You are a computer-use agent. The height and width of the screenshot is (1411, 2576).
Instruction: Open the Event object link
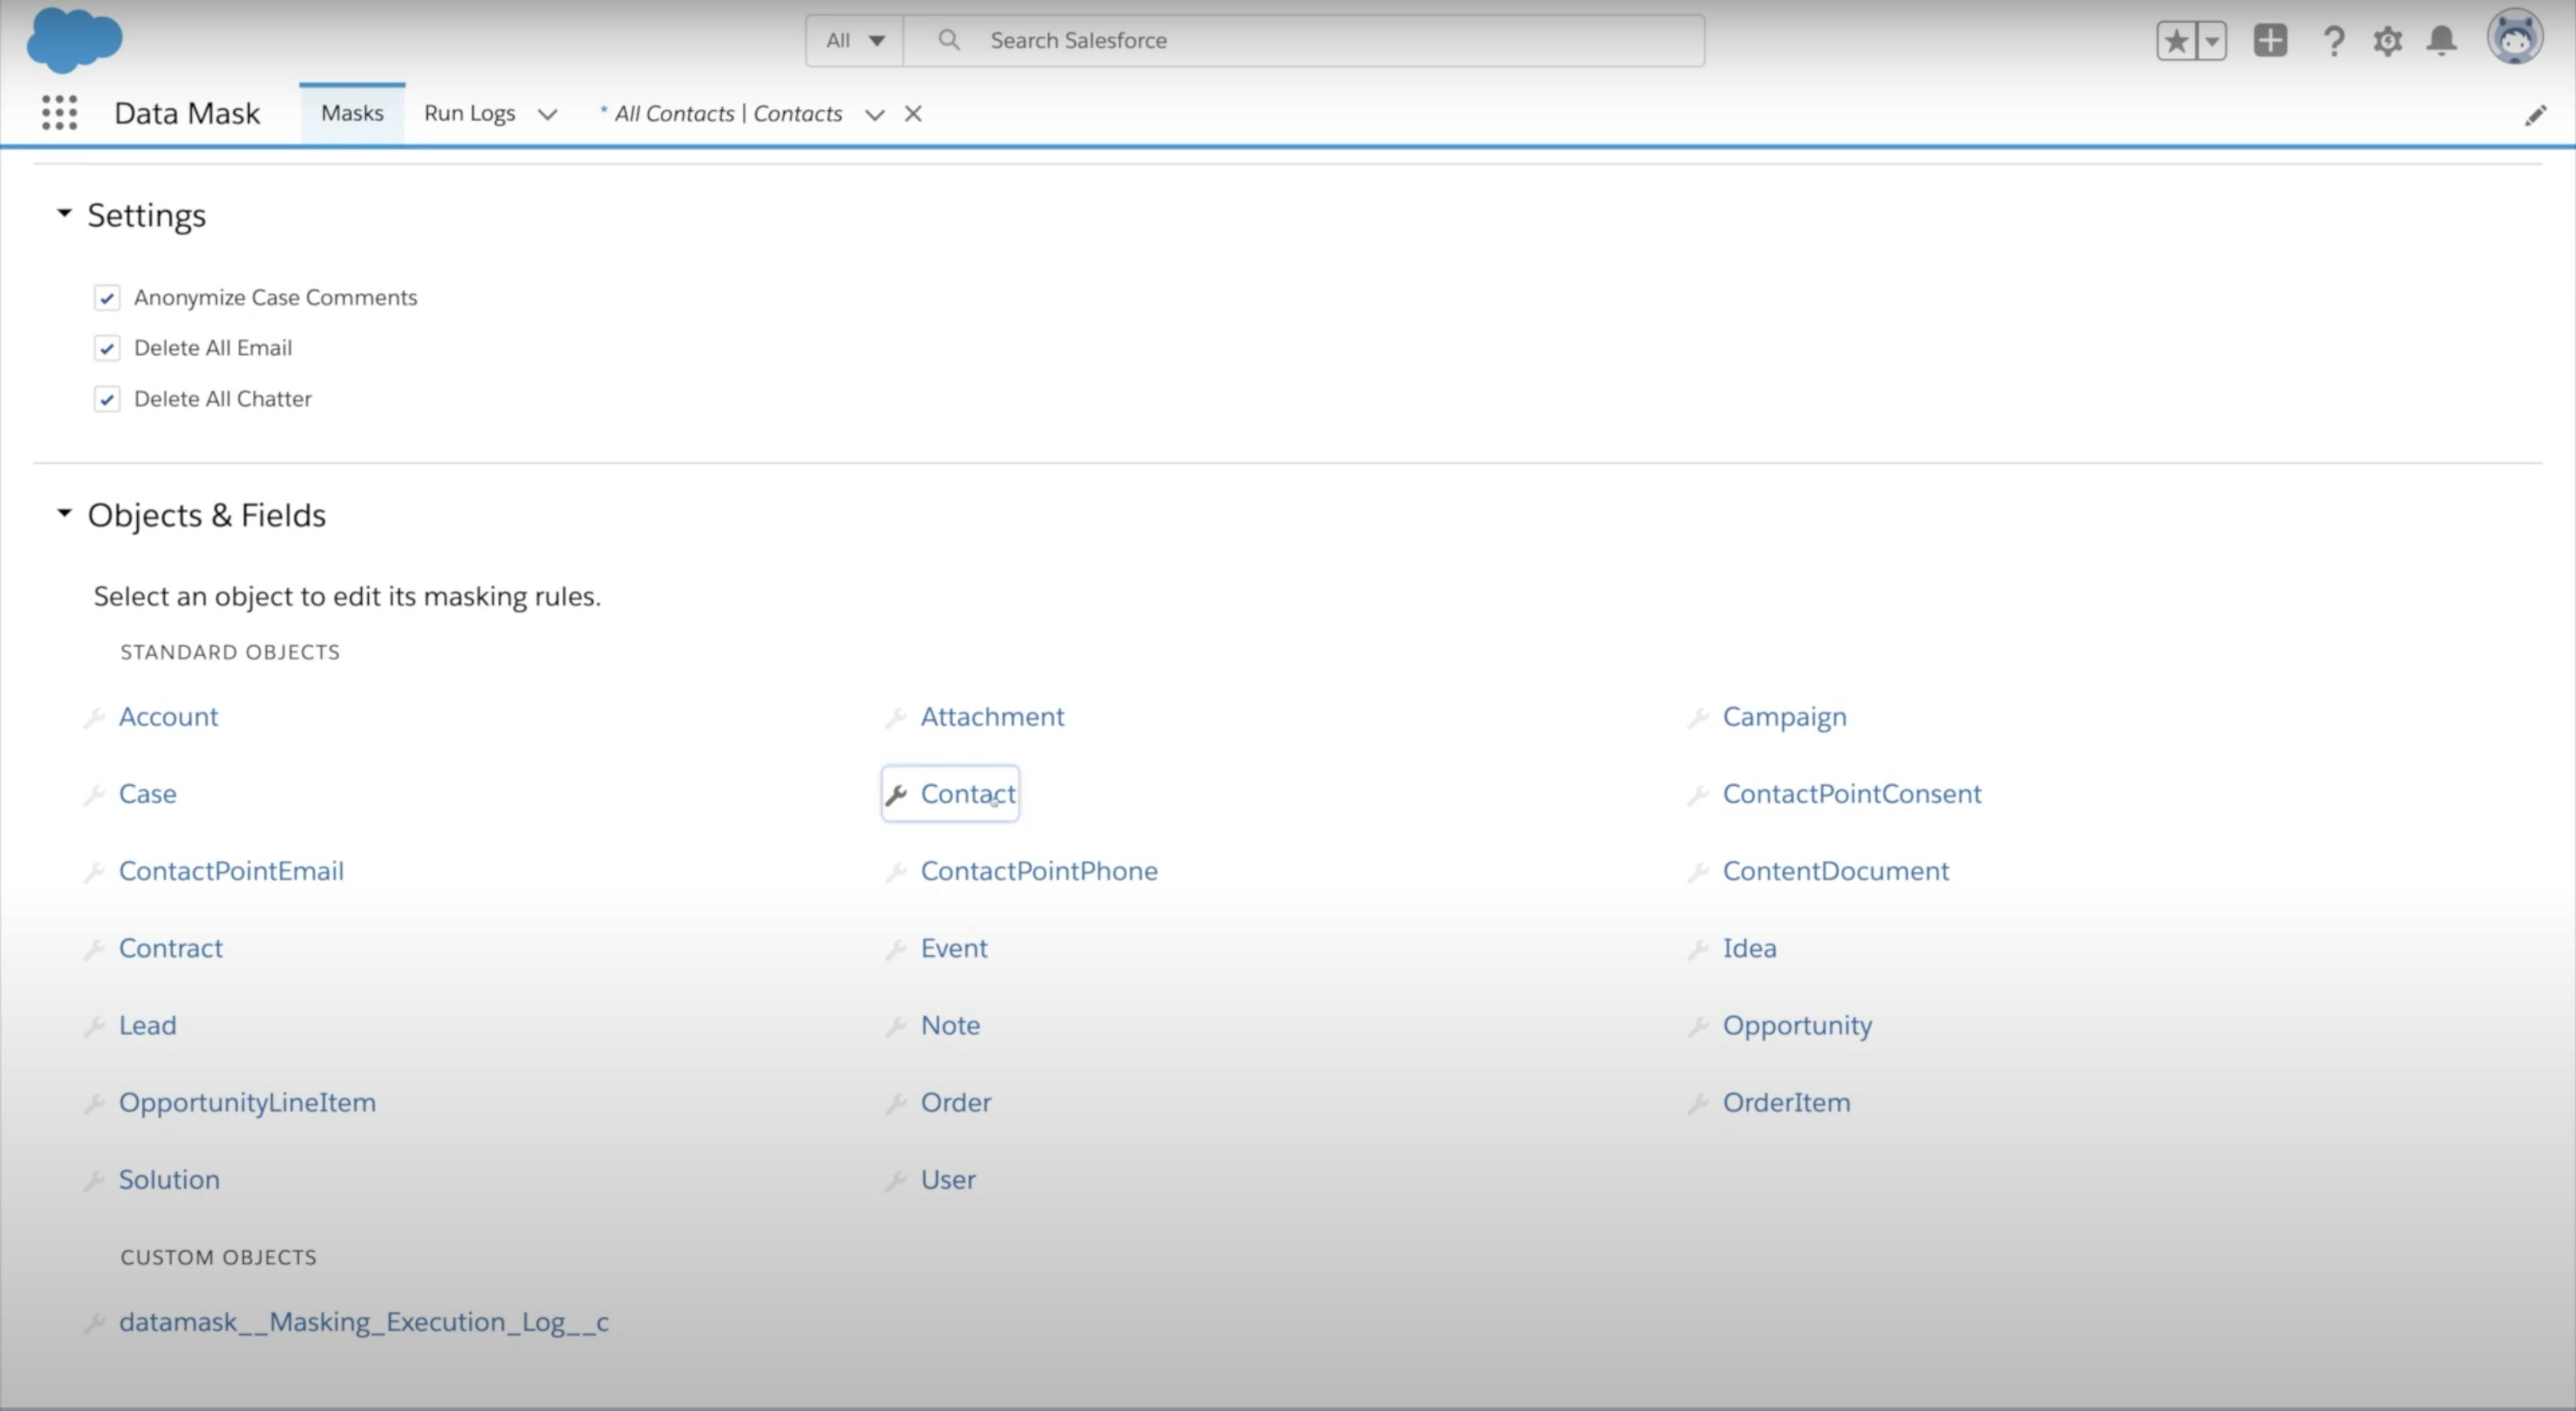tap(954, 948)
